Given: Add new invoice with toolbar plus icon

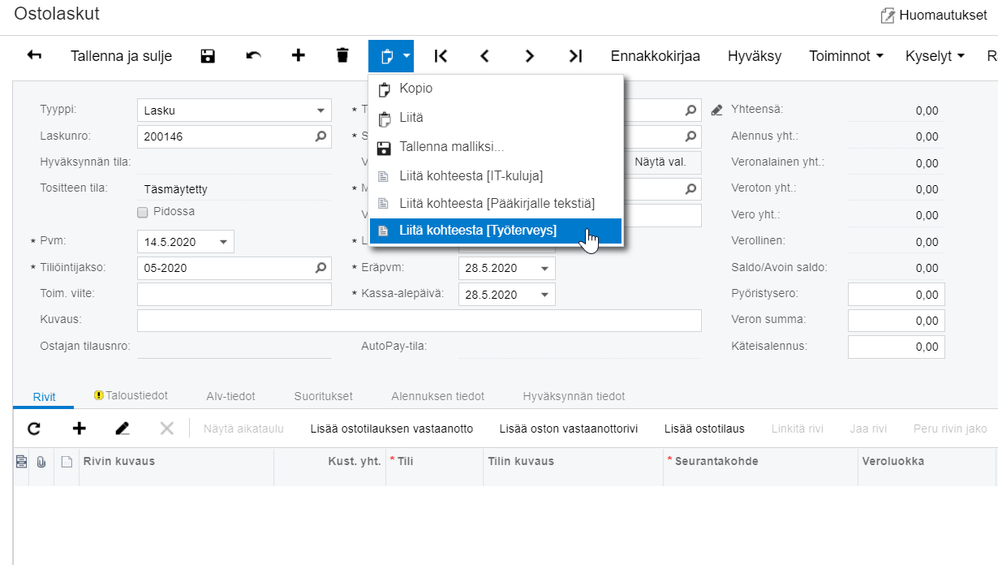Looking at the screenshot, I should coord(298,56).
